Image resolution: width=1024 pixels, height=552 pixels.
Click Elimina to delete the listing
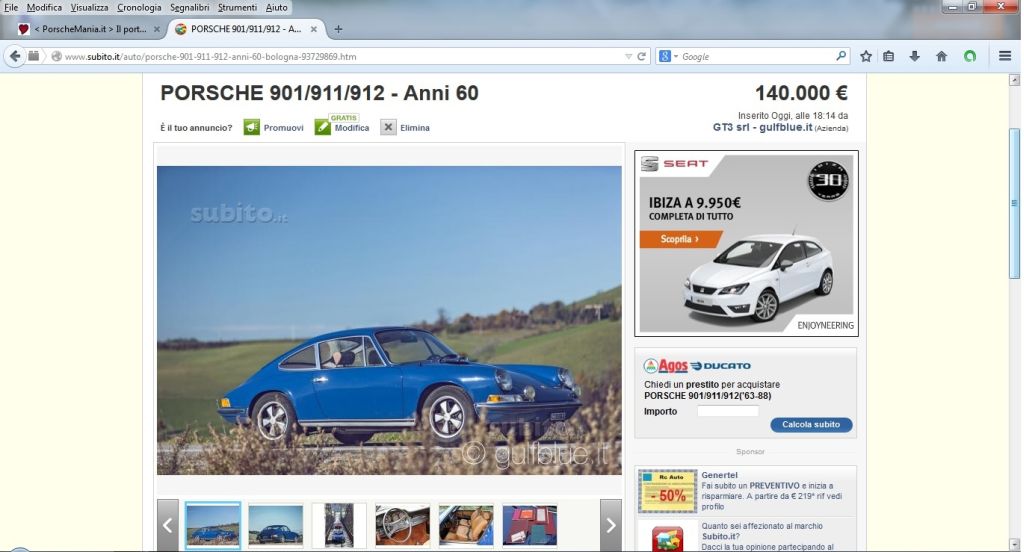(x=415, y=128)
